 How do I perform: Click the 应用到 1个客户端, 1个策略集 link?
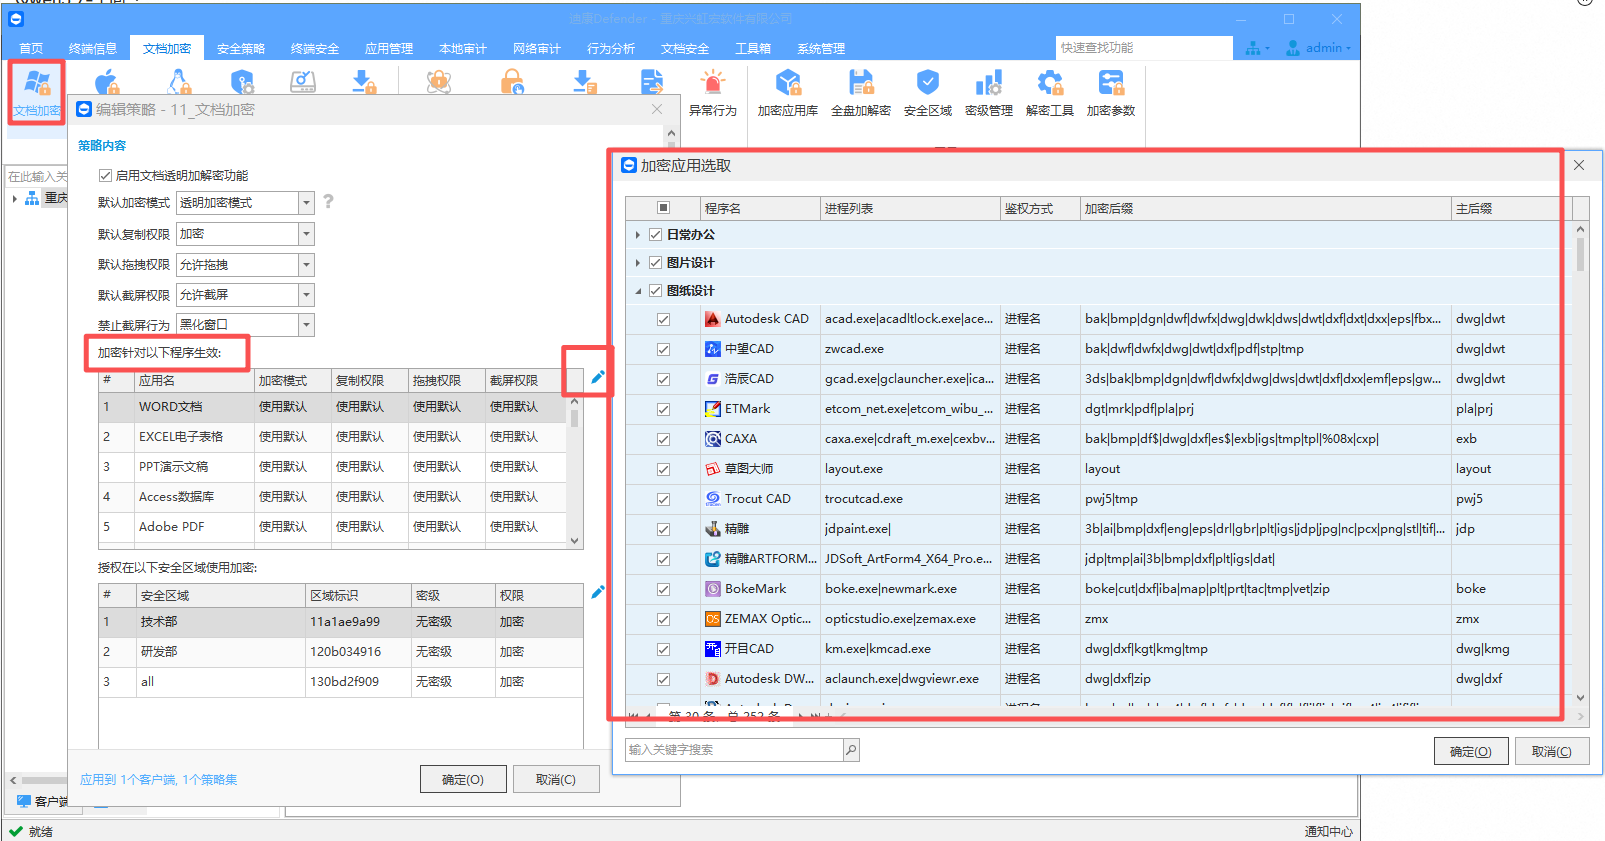click(x=159, y=779)
